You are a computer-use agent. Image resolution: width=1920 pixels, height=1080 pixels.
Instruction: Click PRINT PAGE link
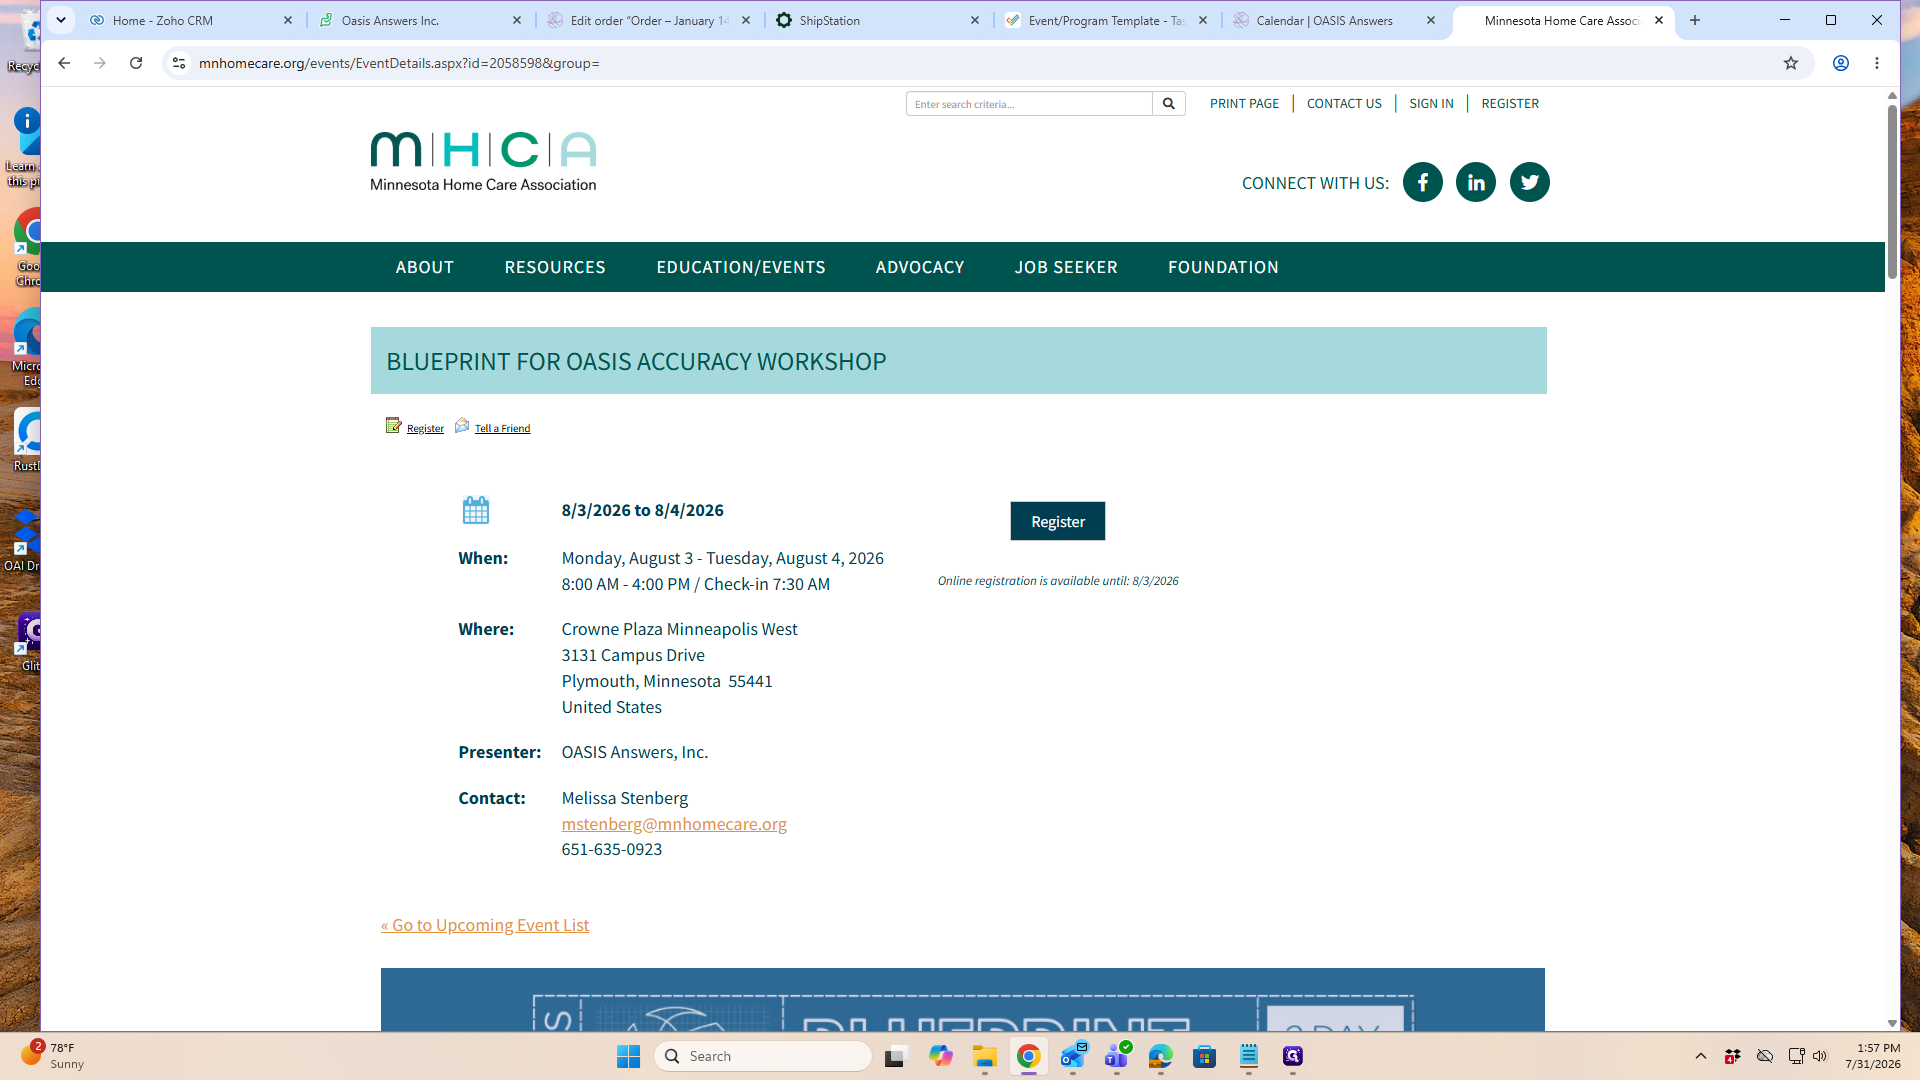[1244, 103]
